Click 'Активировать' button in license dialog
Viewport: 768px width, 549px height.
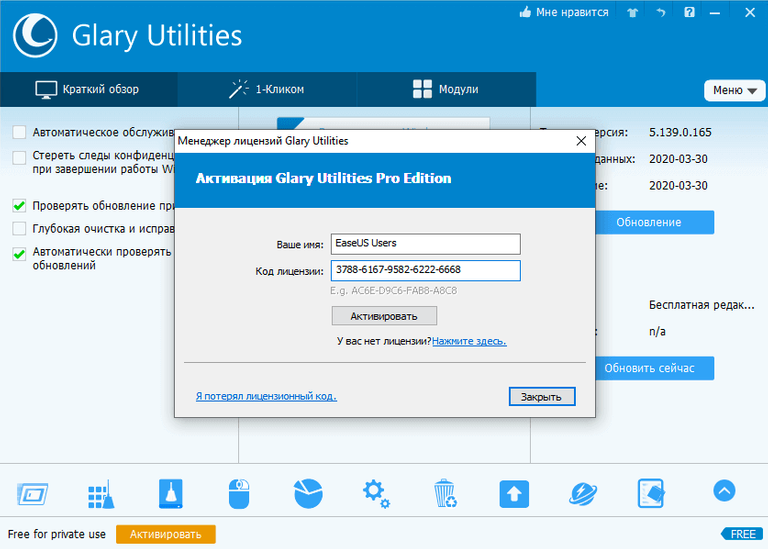[384, 316]
